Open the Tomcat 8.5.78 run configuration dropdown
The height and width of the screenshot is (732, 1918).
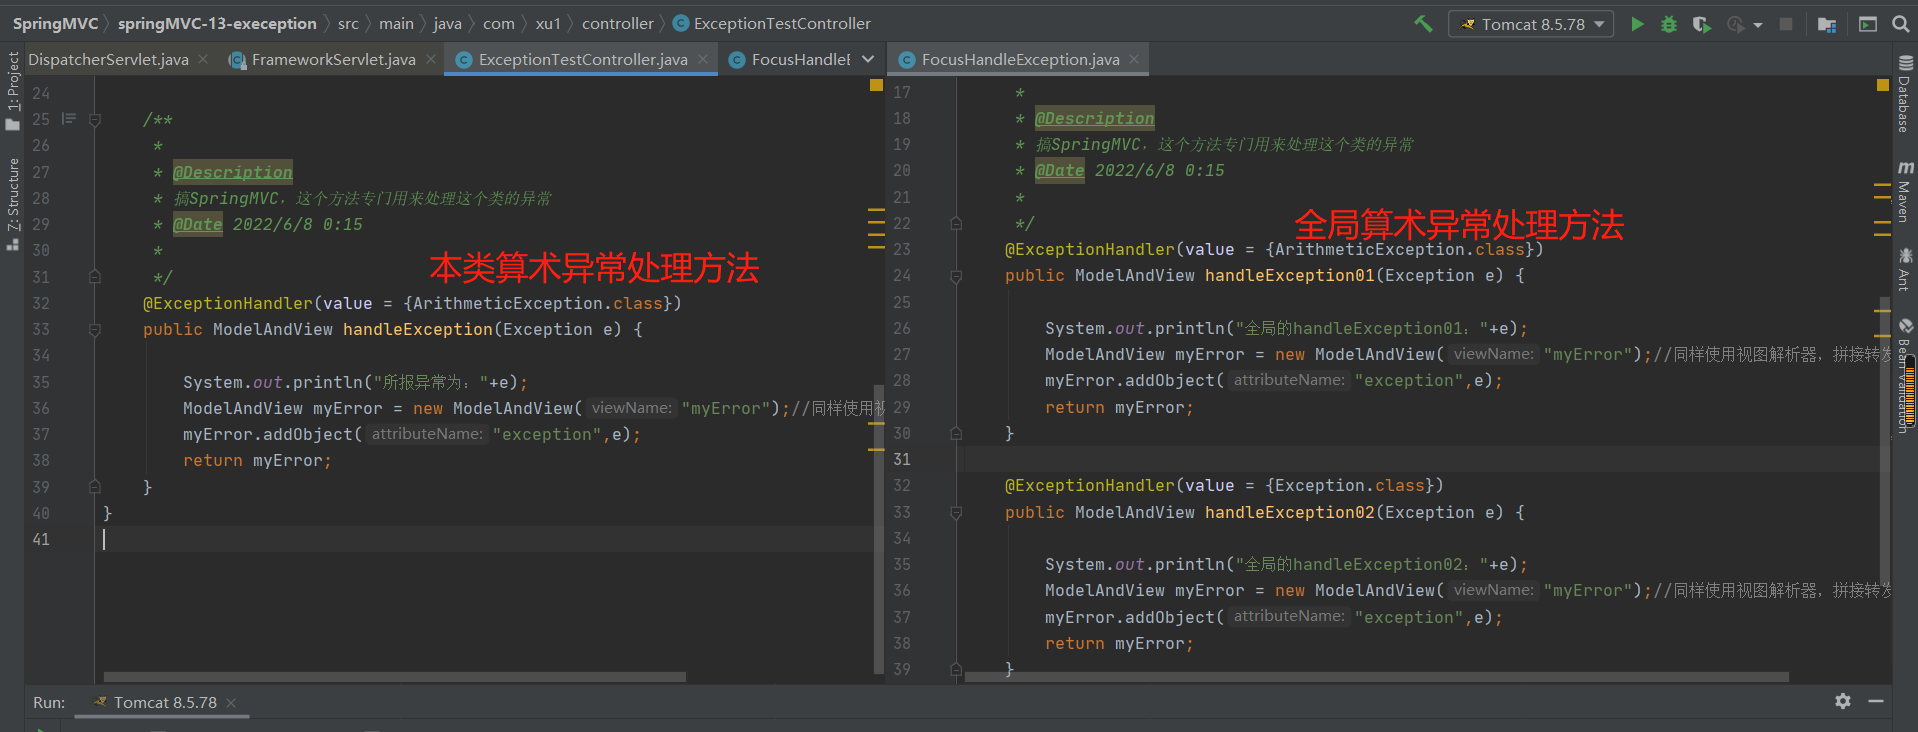(1531, 24)
